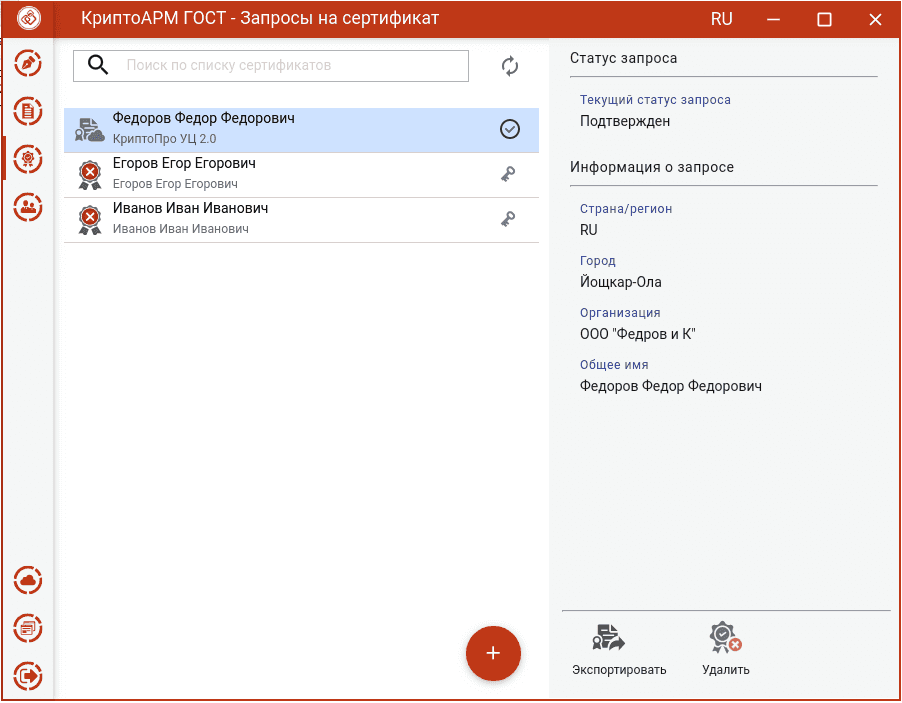
Task: Minimize the КриптоАРМ ГОСТ window
Action: point(773,20)
